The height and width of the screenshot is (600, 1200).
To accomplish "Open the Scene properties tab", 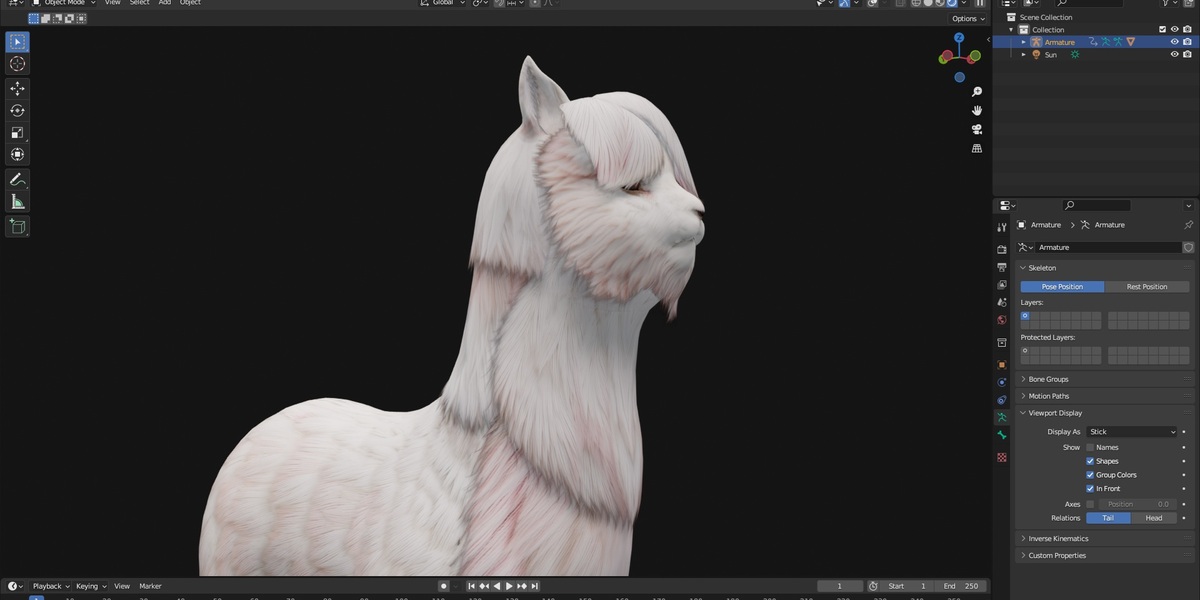I will click(1002, 302).
